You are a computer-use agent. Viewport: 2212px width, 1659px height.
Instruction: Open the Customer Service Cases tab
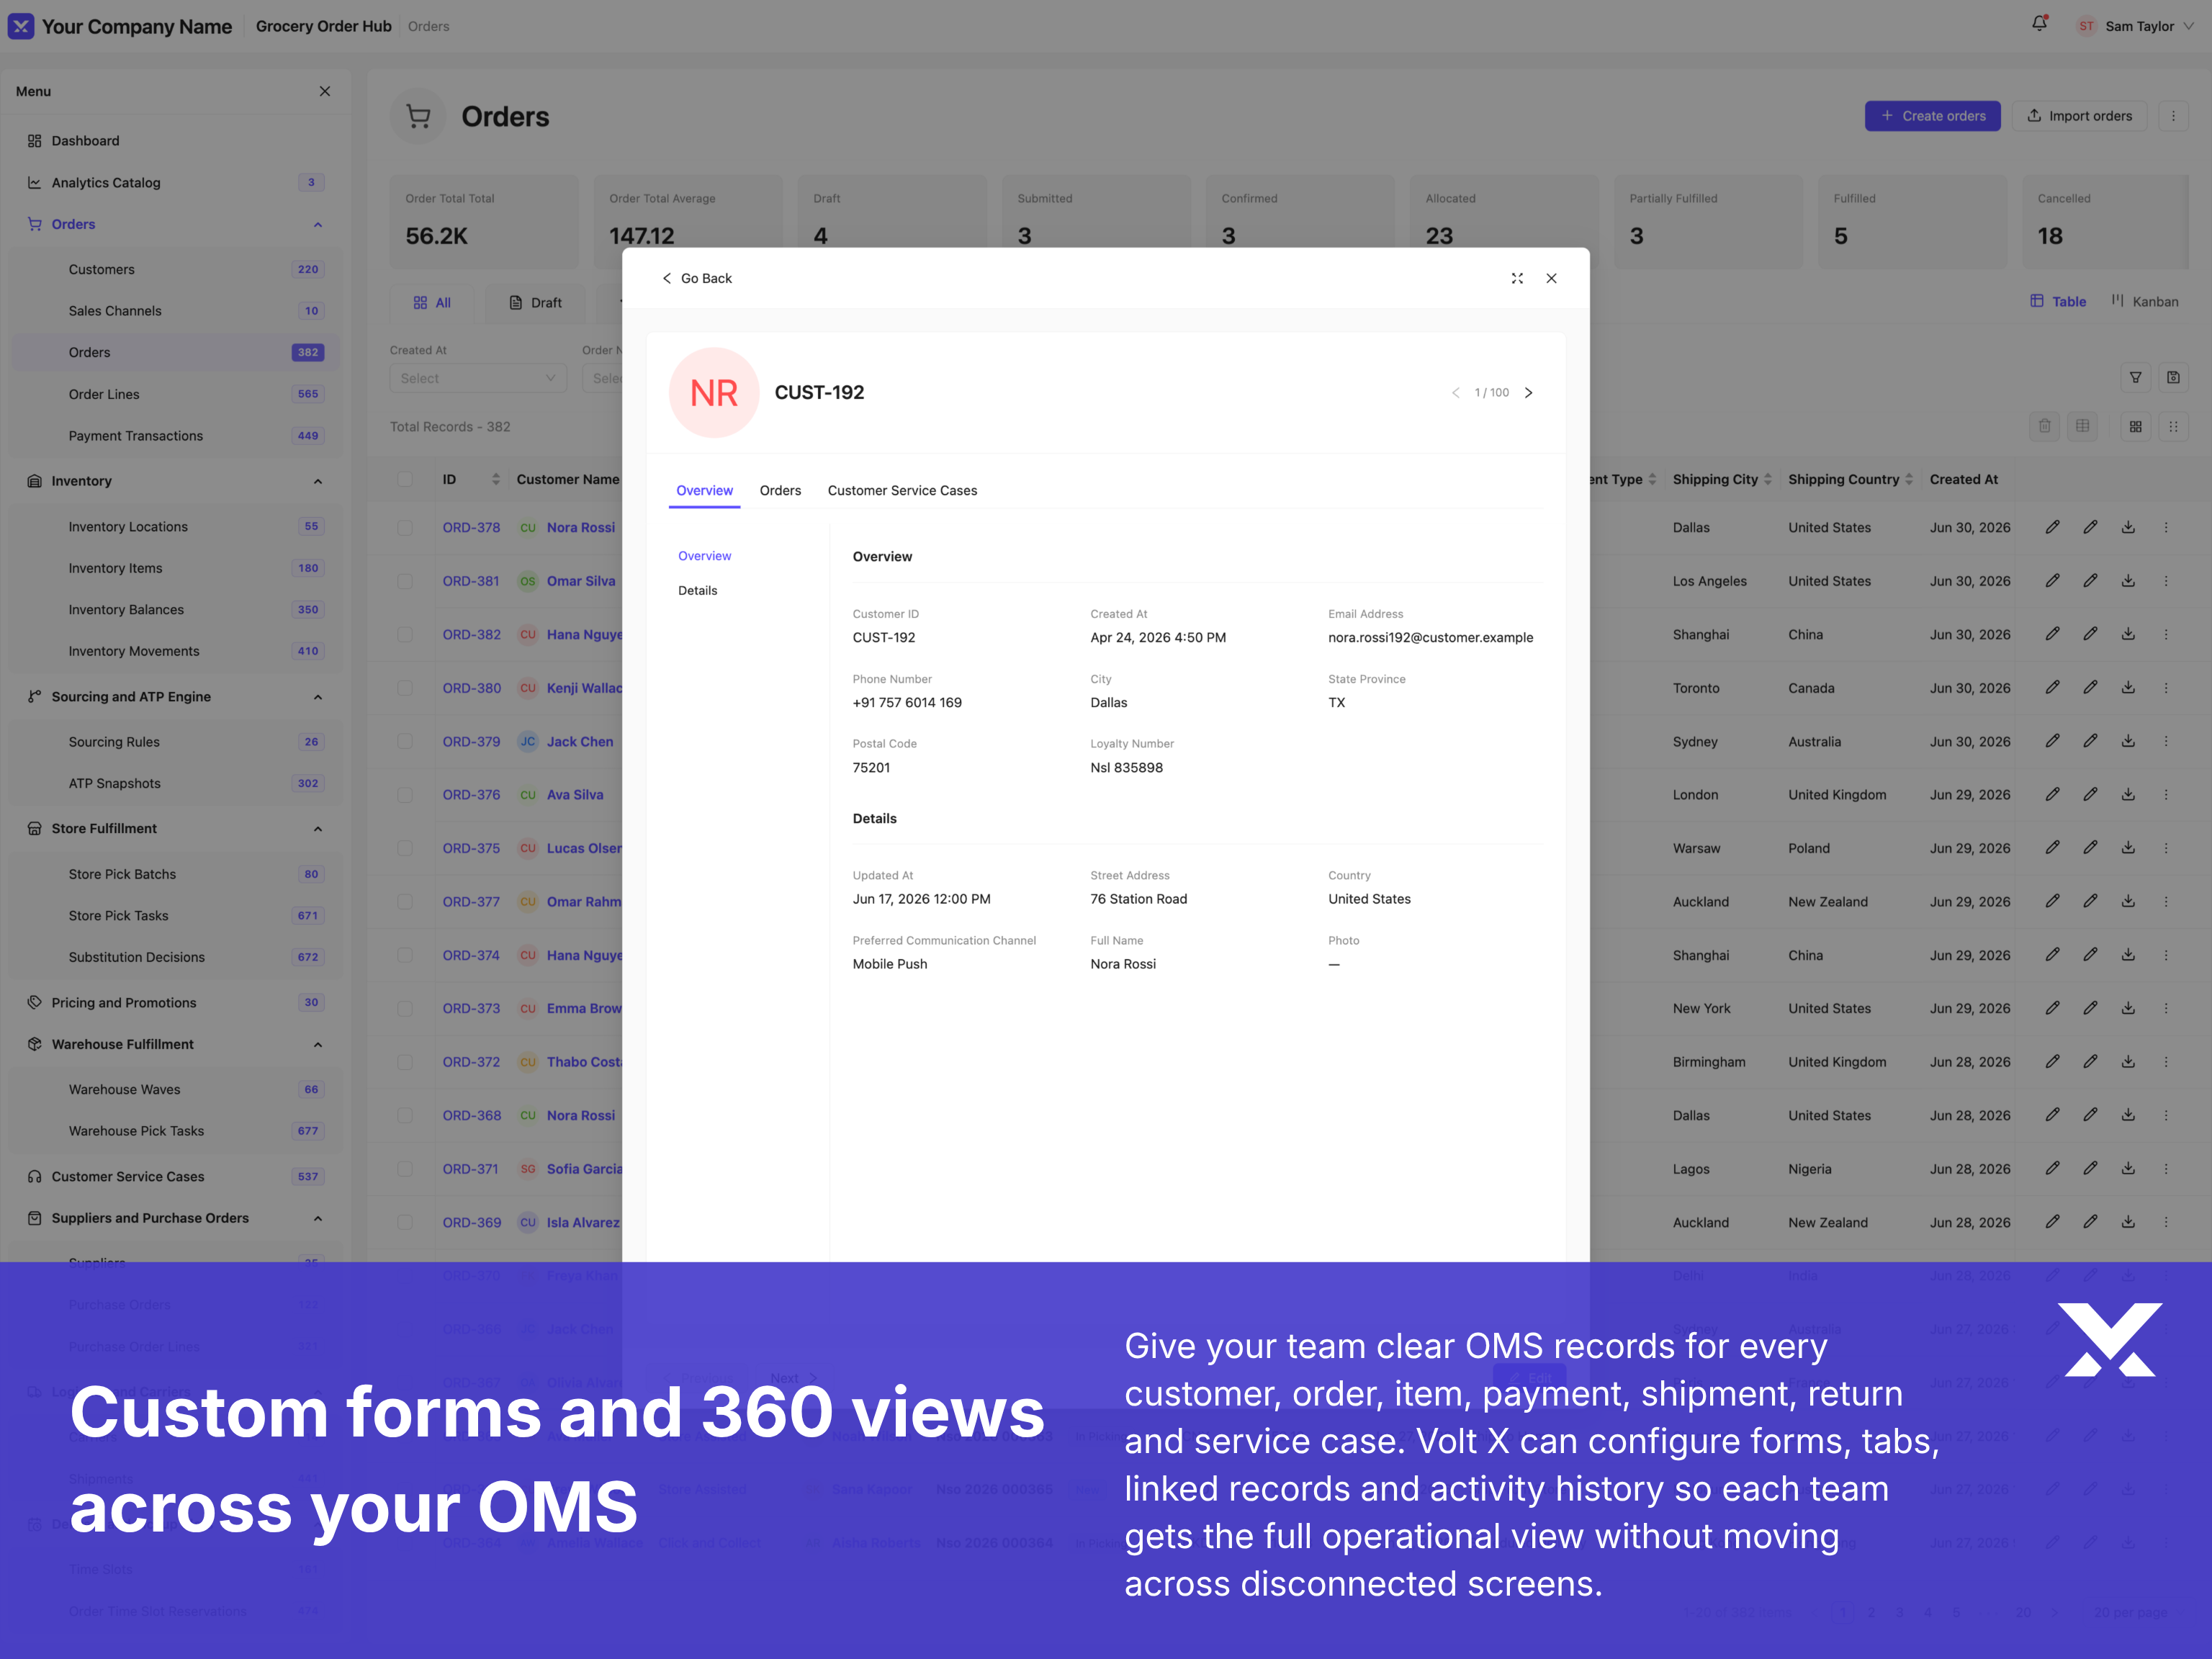click(x=902, y=490)
